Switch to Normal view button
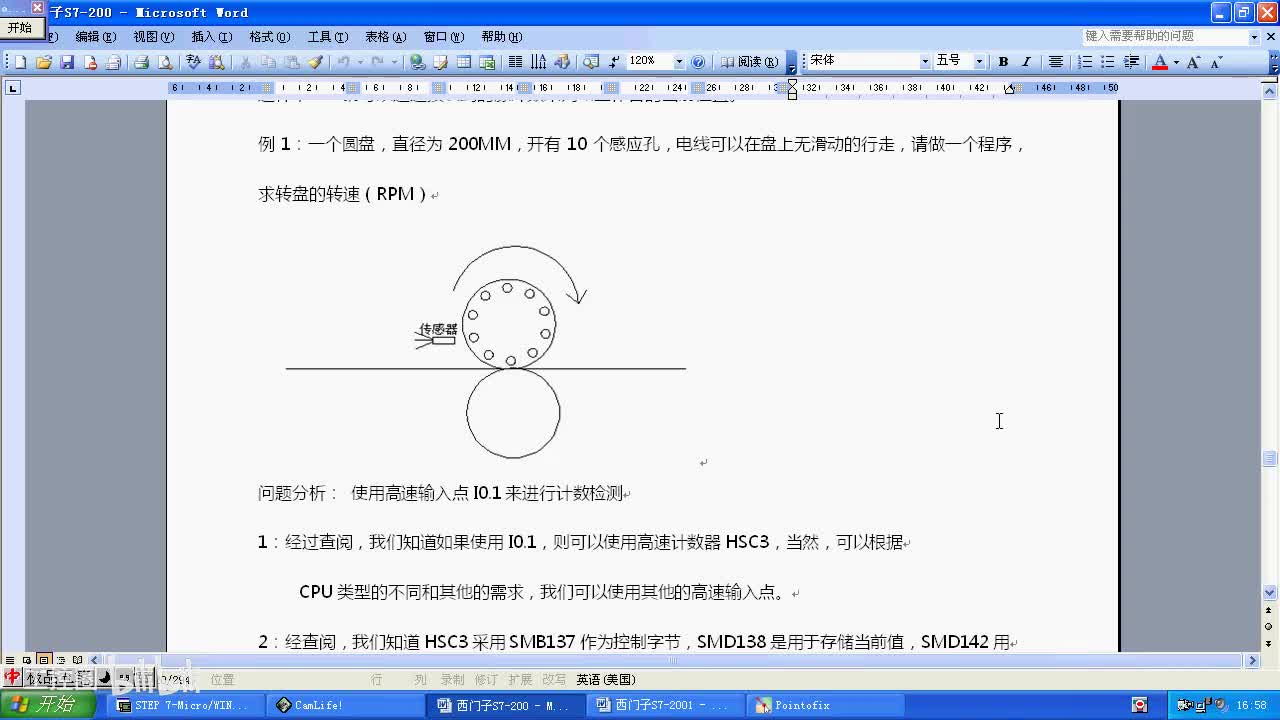 tap(10, 660)
